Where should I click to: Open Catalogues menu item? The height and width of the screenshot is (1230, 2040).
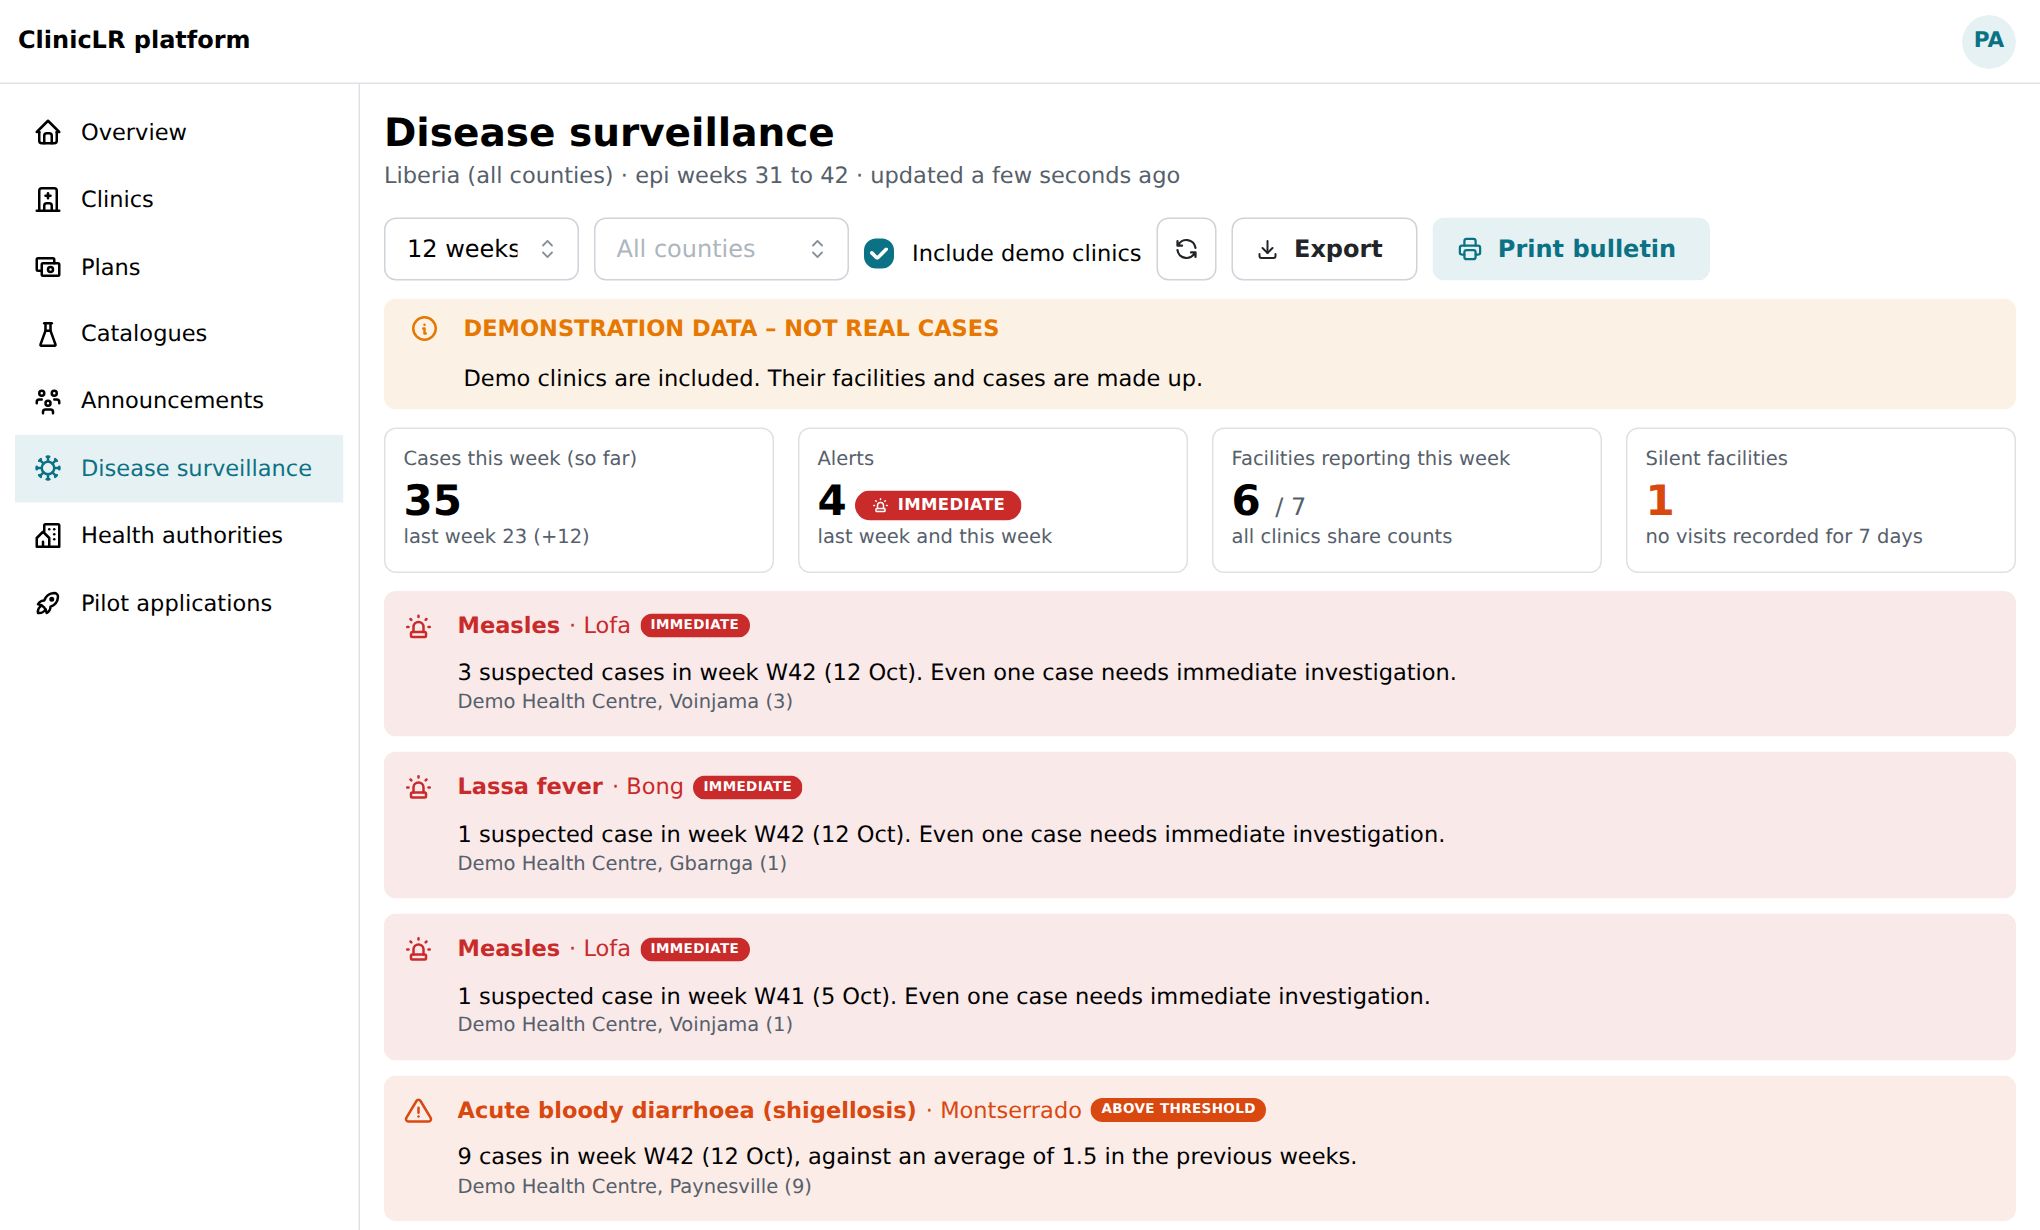(179, 333)
